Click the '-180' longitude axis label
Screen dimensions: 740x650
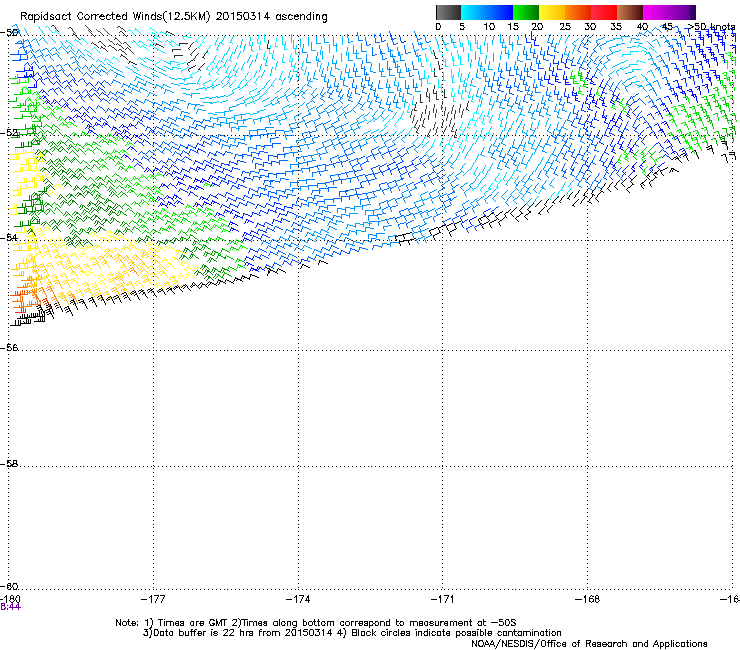9,599
